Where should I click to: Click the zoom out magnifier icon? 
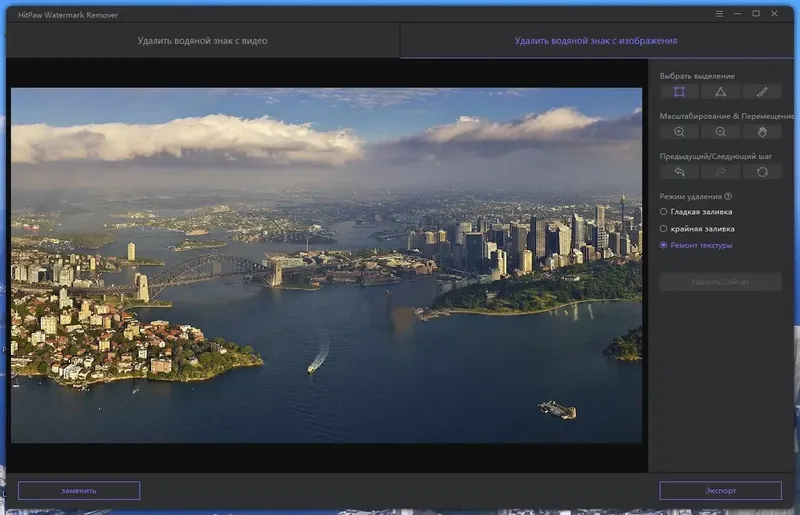pyautogui.click(x=720, y=132)
